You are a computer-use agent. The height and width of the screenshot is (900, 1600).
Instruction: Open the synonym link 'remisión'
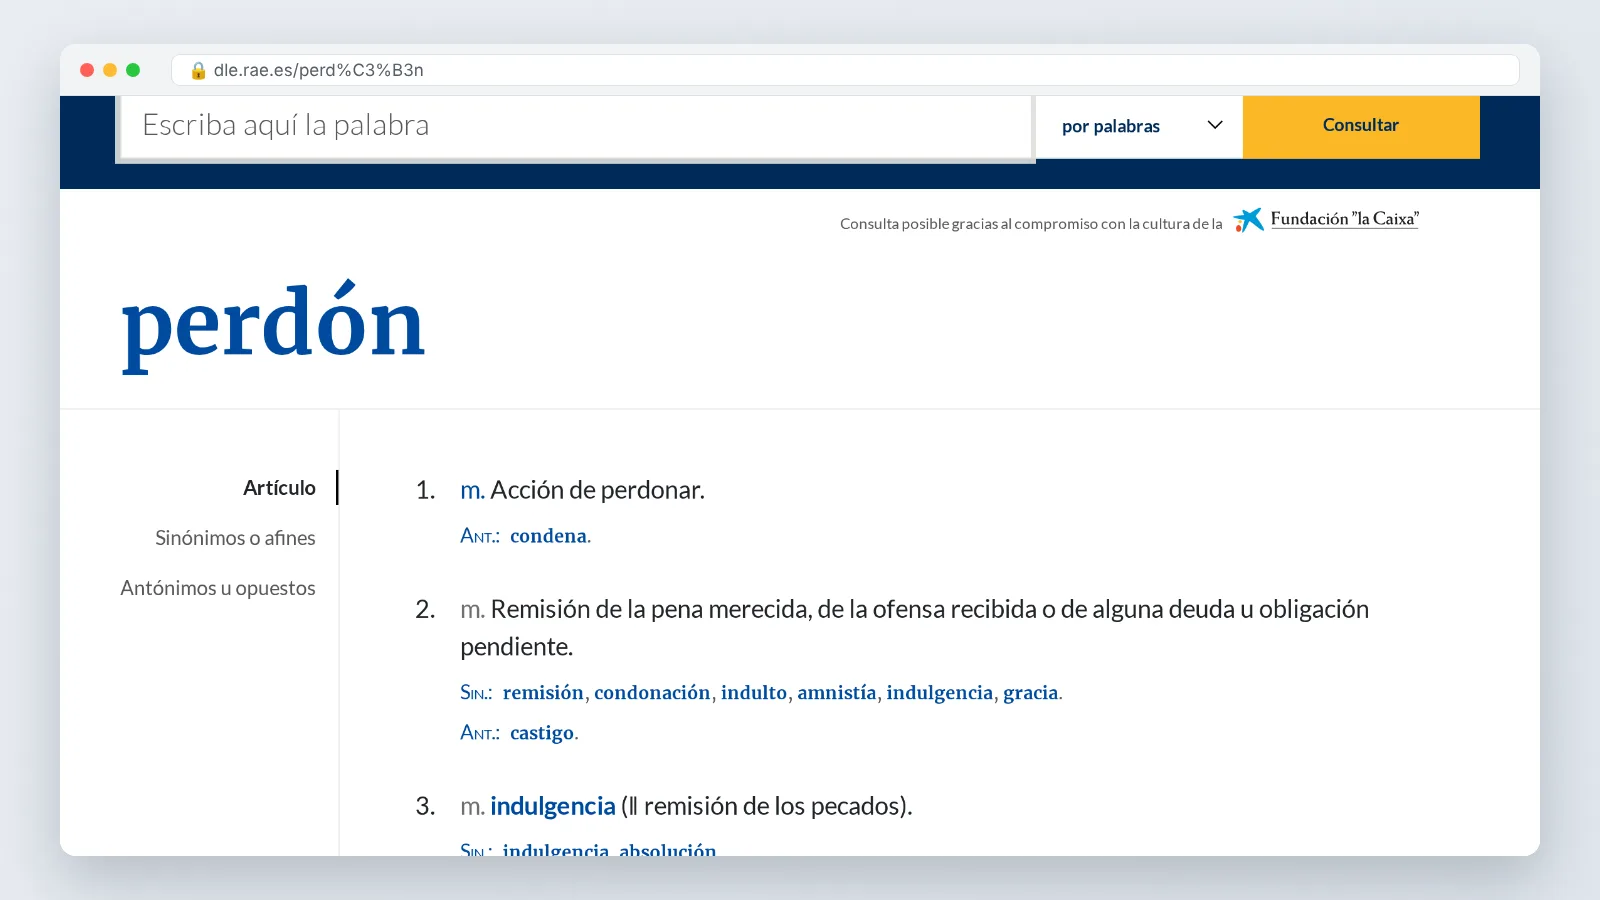click(543, 693)
